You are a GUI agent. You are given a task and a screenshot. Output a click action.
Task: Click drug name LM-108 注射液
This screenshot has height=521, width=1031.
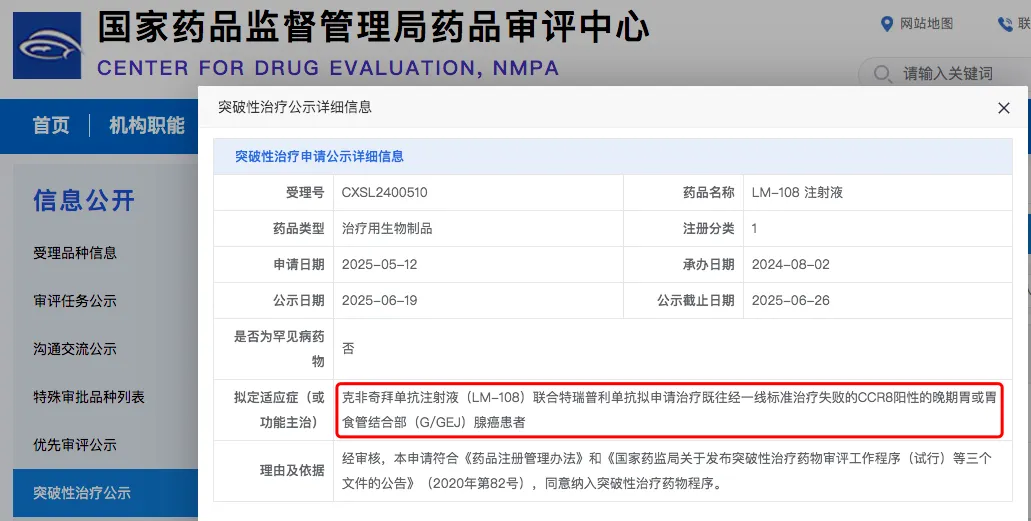coord(797,193)
